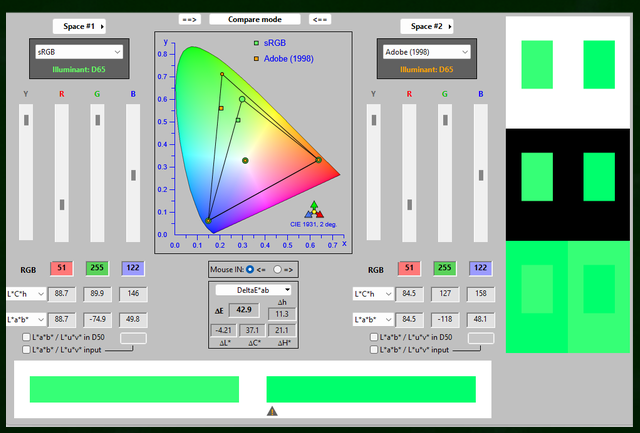Click the warning triangle icon below color bars
640x433 pixels.
click(x=272, y=411)
